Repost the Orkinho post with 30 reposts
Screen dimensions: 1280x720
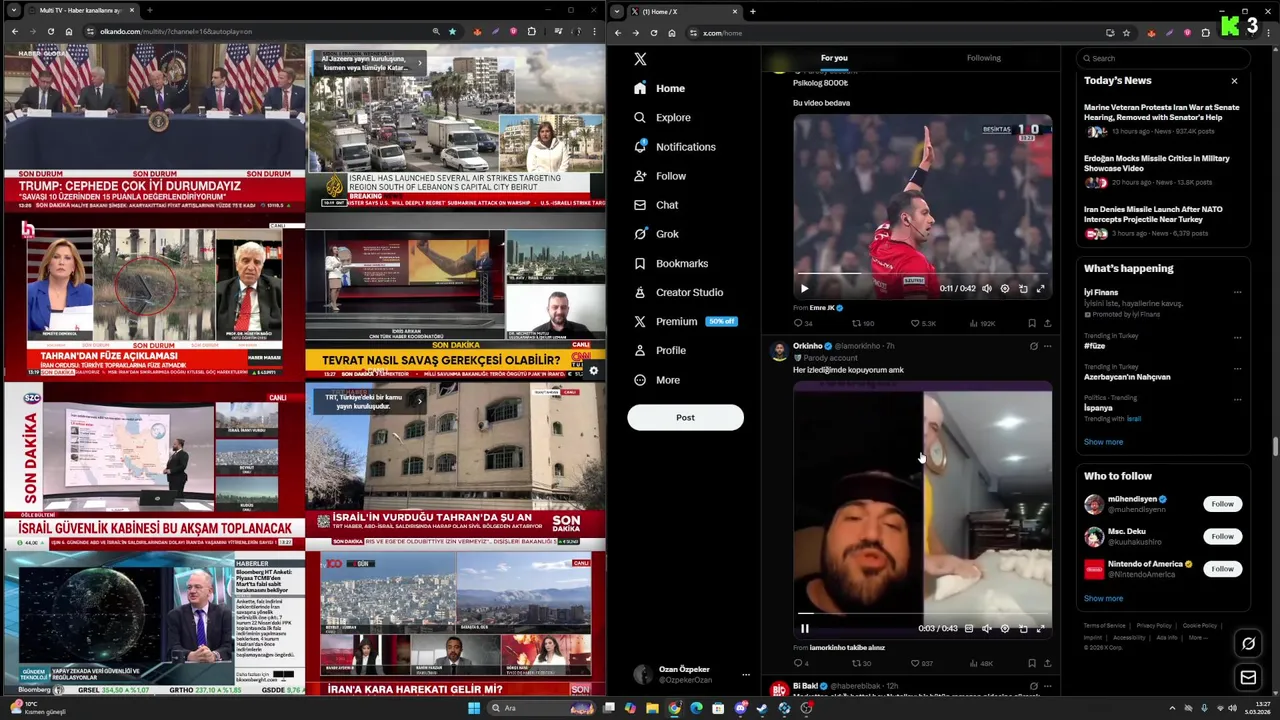tap(861, 663)
